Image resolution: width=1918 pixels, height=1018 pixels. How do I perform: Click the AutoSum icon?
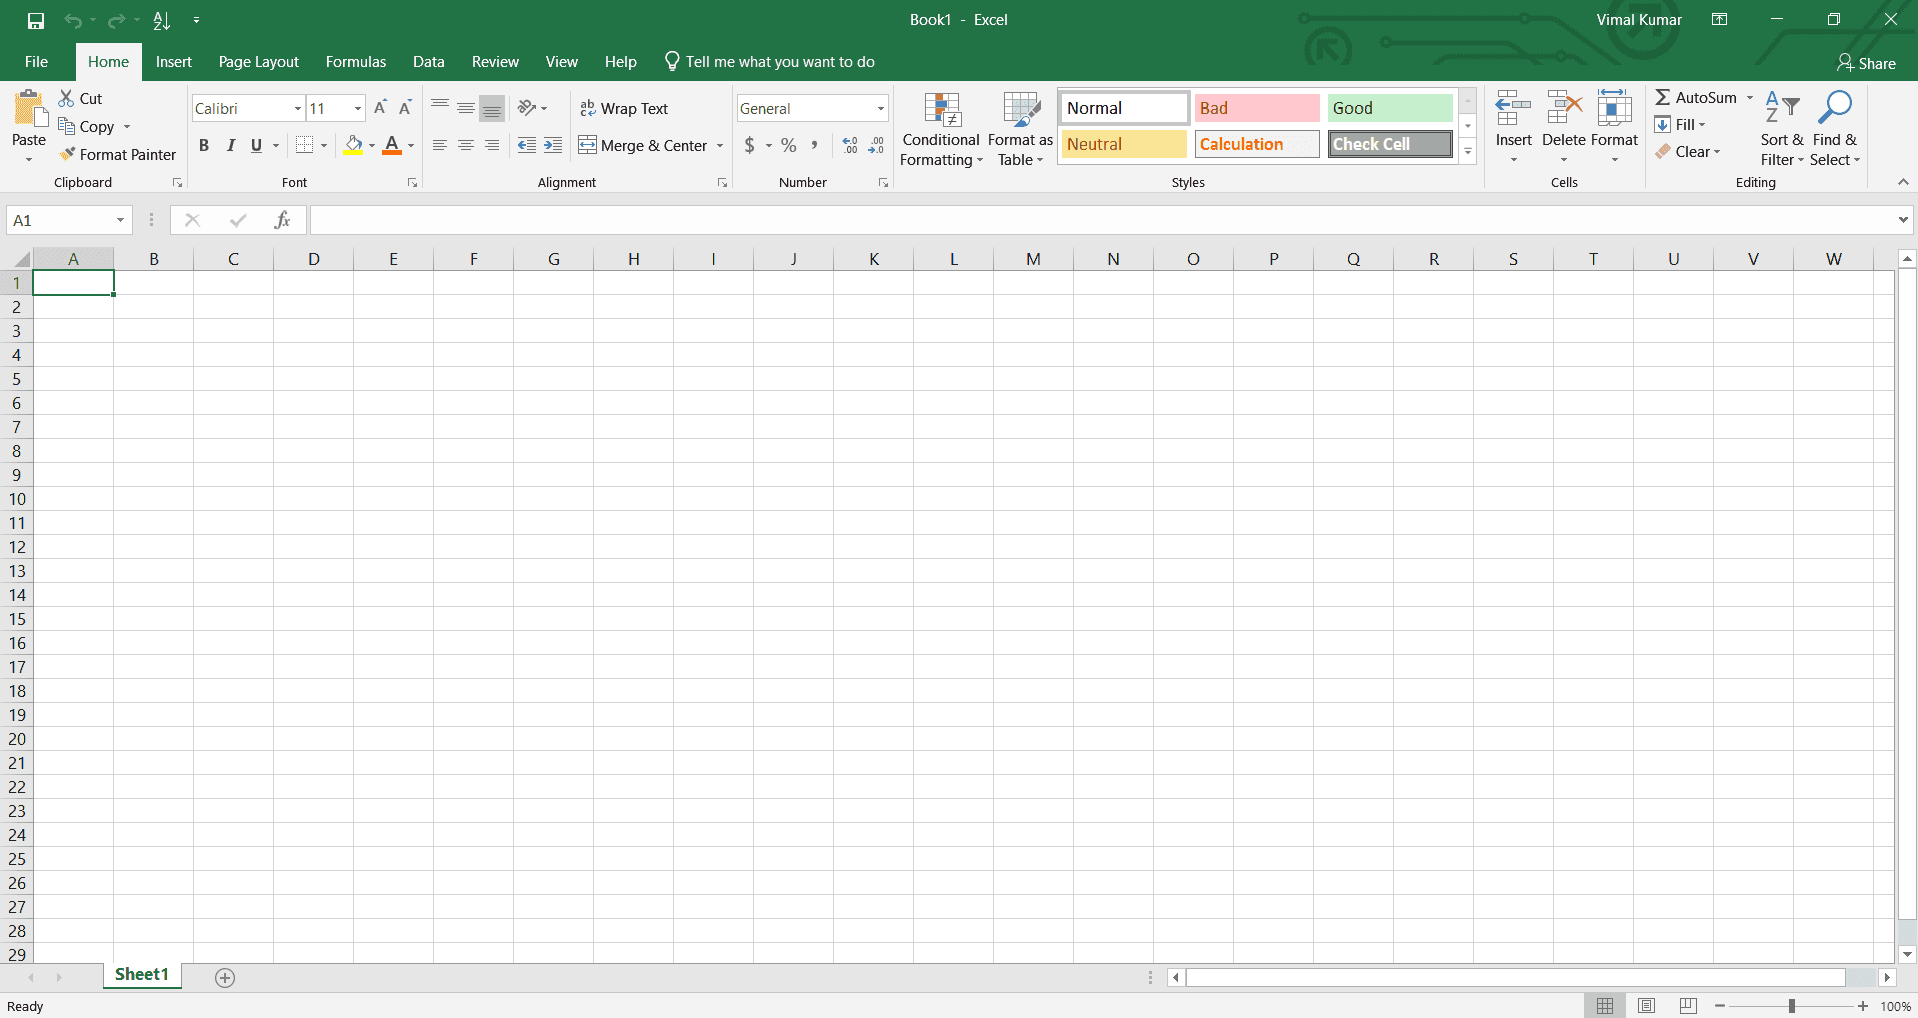tap(1663, 97)
